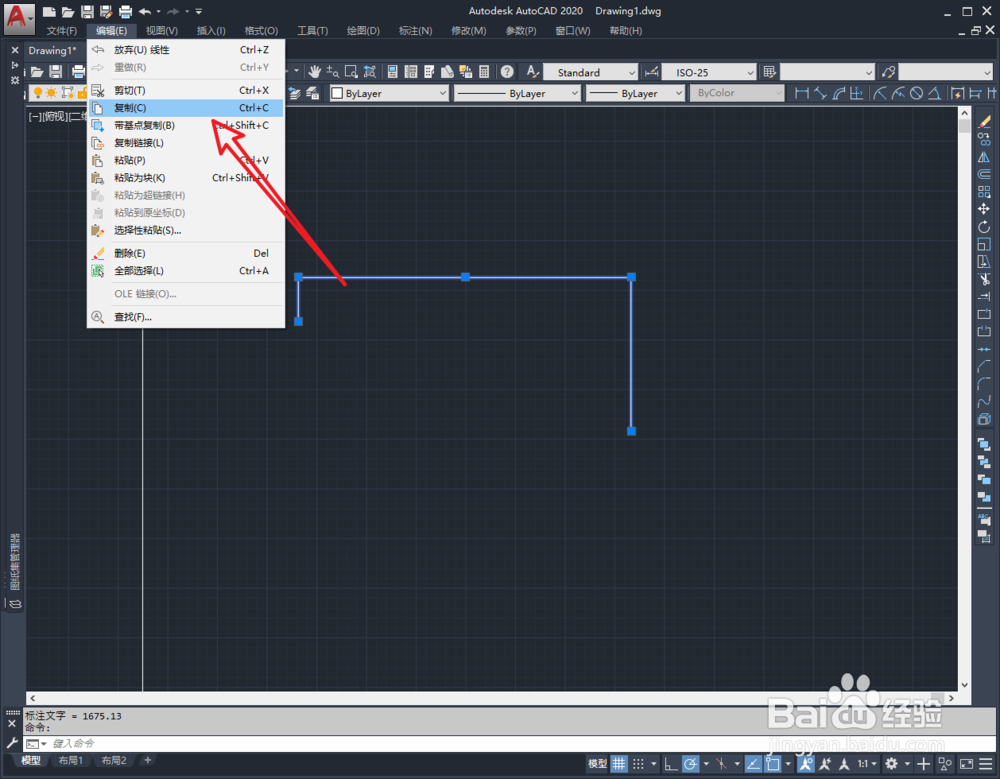This screenshot has height=779, width=1000.
Task: Switch to the 布局2 layout tab
Action: pos(114,760)
